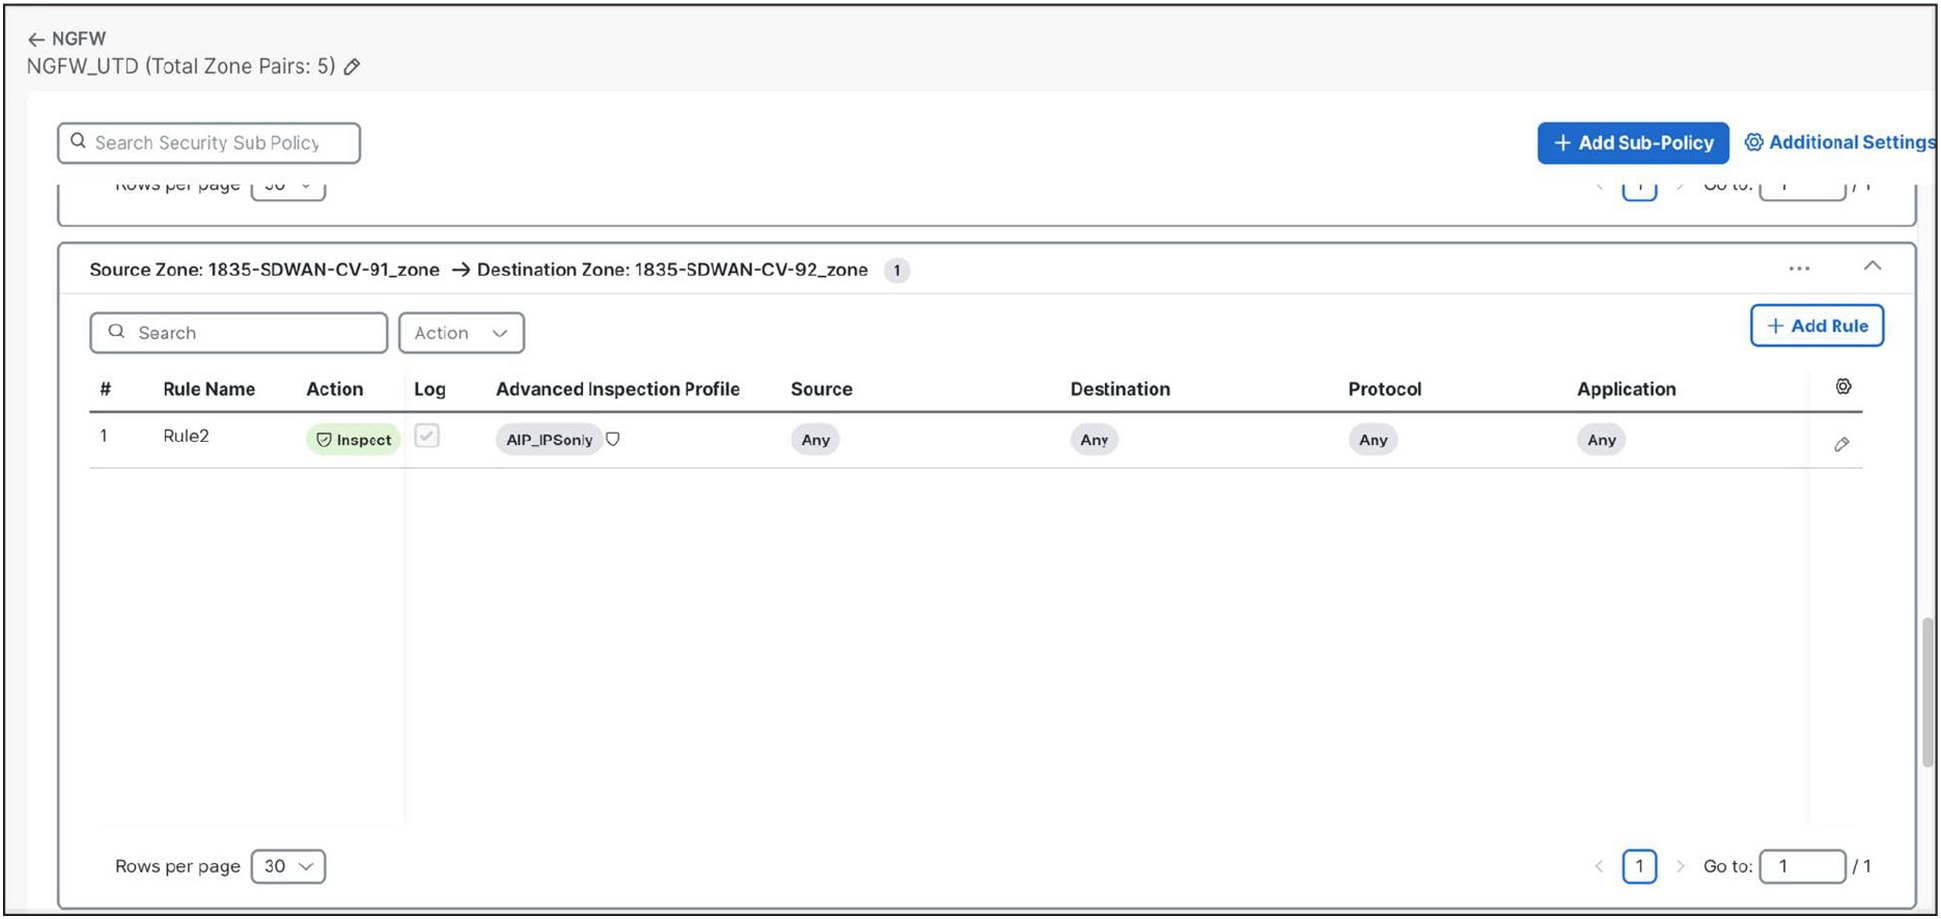1941x919 pixels.
Task: Toggle the Log checkbox for Rule2
Action: point(427,436)
